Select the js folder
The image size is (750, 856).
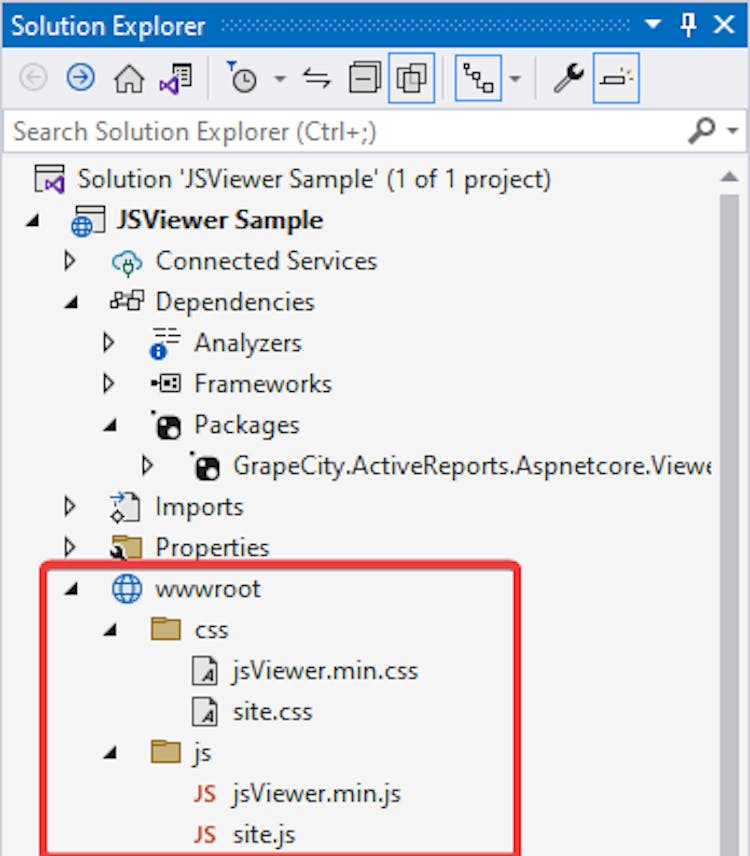(x=203, y=754)
